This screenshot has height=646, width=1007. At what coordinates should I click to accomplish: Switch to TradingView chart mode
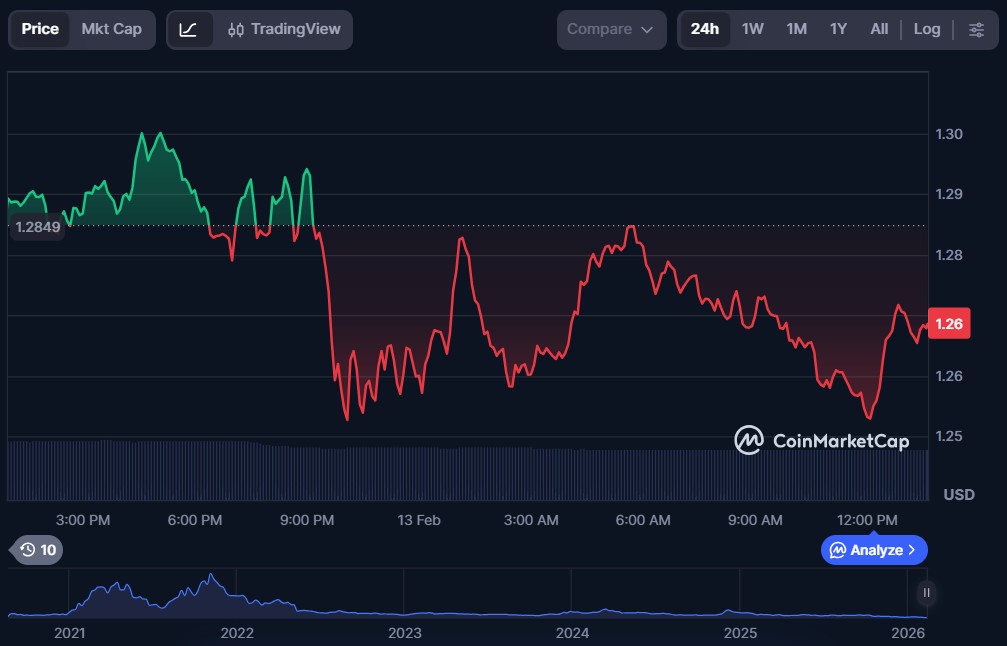click(x=284, y=29)
